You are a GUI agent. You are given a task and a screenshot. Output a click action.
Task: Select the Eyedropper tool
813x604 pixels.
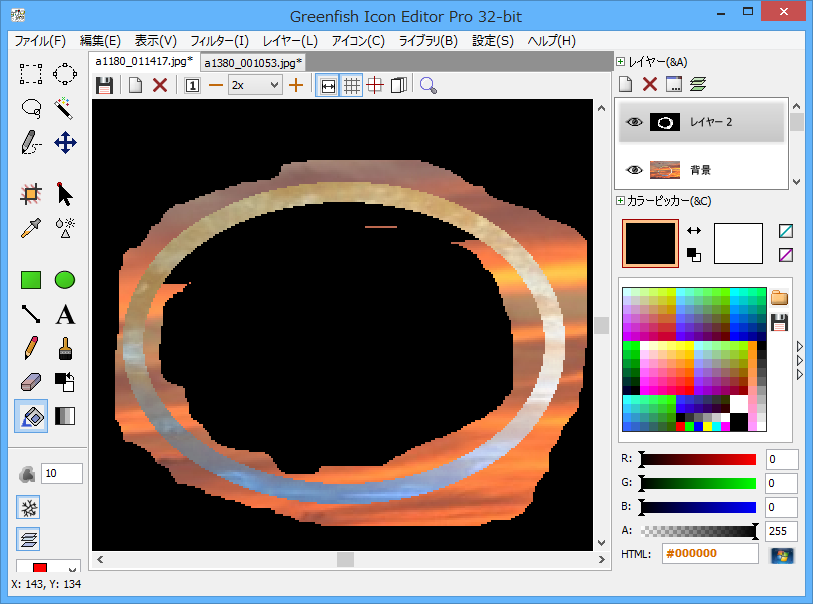point(31,227)
